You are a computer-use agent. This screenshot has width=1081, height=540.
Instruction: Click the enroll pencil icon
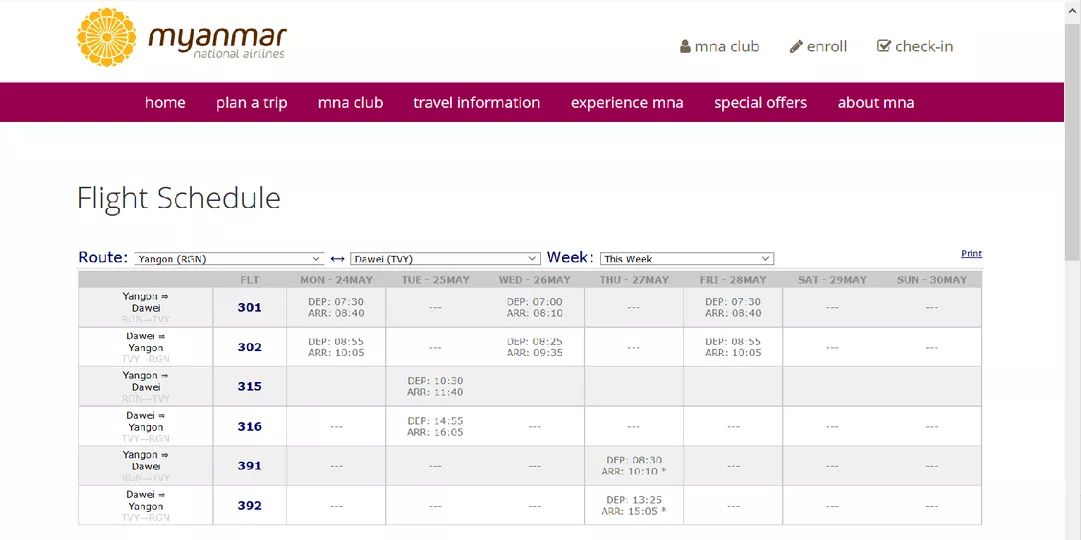[796, 46]
